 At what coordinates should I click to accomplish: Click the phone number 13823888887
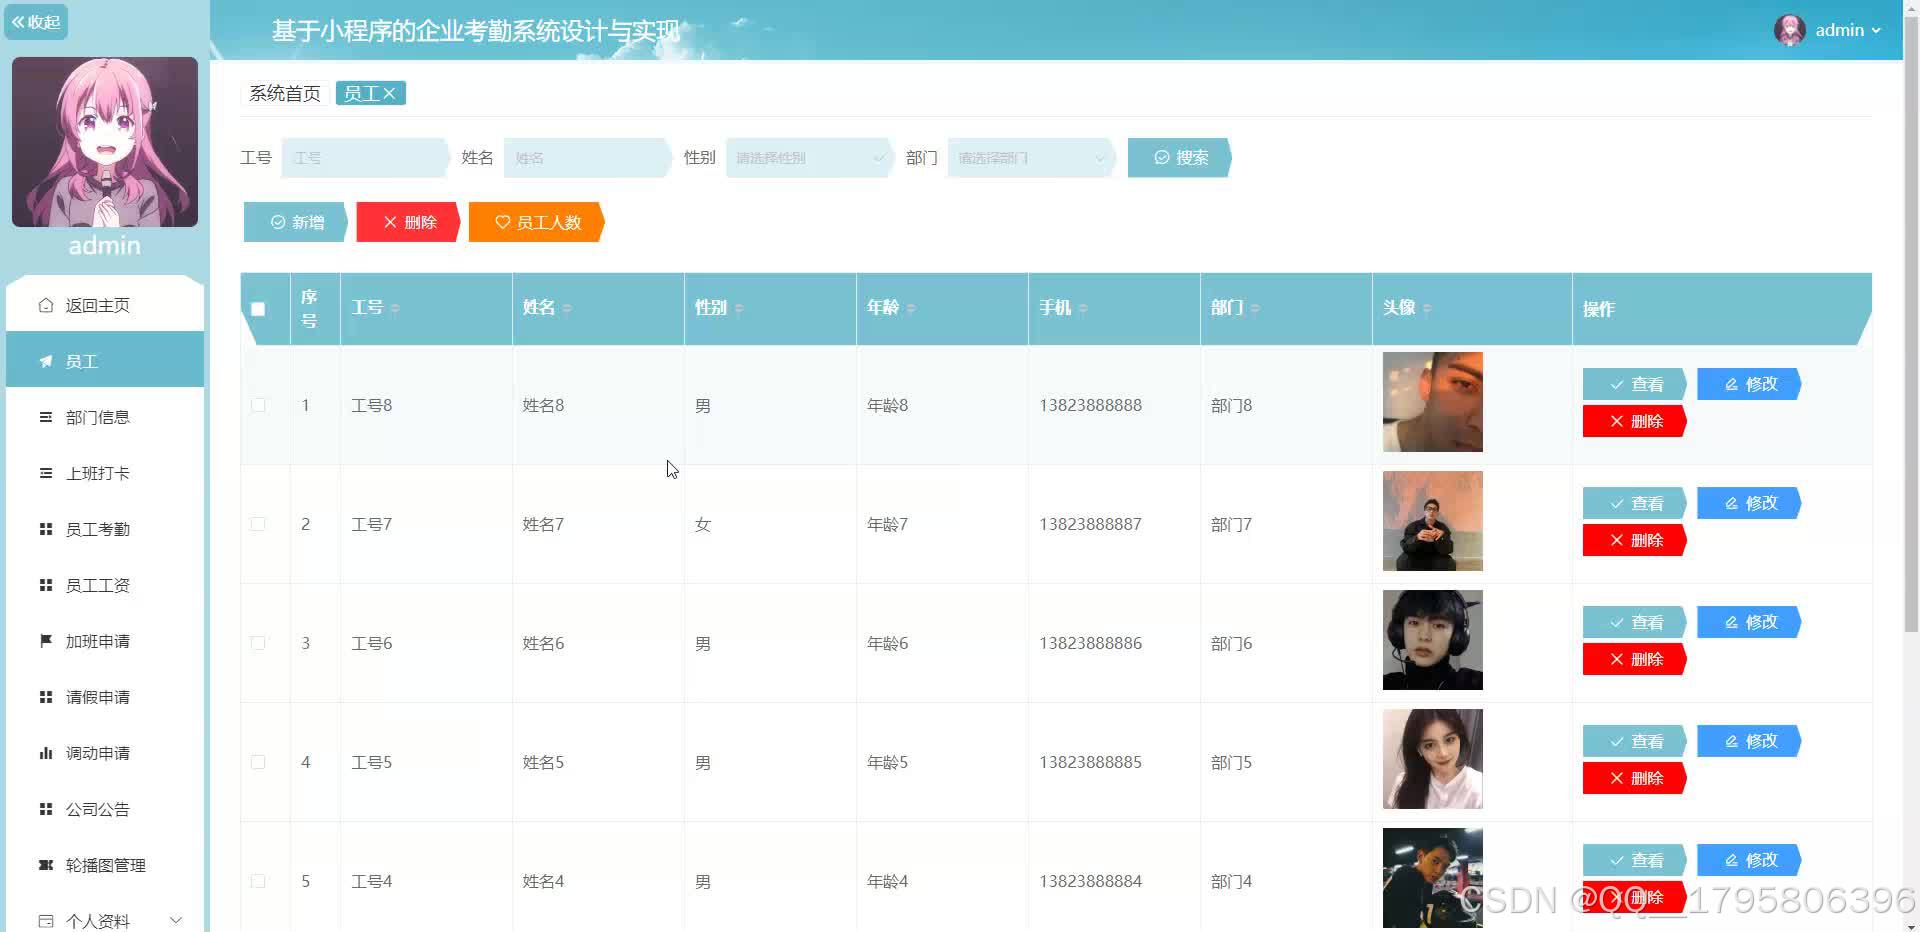click(1090, 524)
